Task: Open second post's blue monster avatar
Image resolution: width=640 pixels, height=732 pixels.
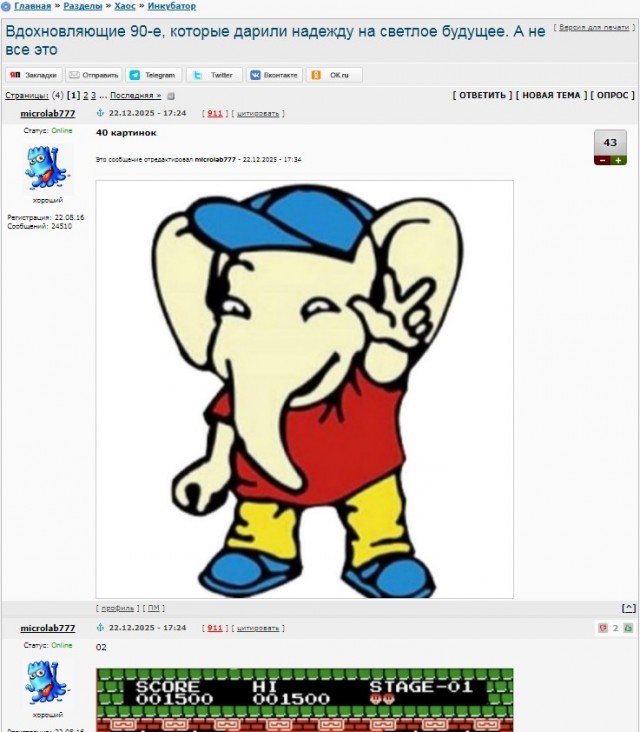Action: click(47, 683)
